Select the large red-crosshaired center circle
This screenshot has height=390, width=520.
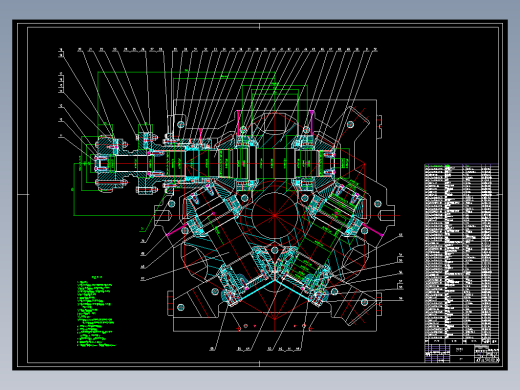tap(274, 215)
